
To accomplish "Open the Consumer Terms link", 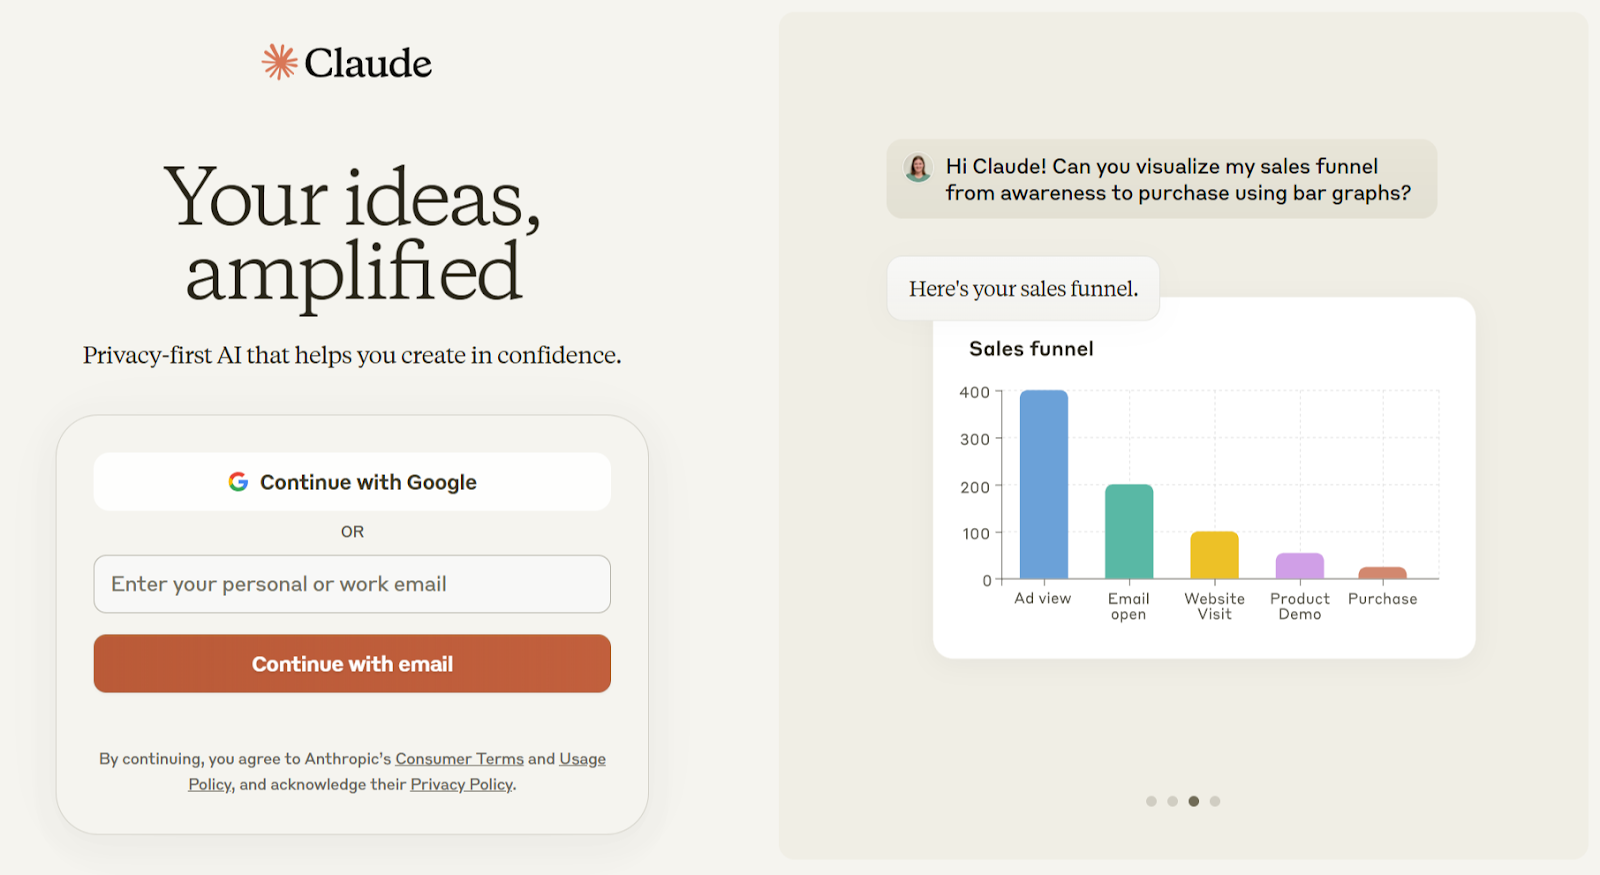I will [x=459, y=759].
